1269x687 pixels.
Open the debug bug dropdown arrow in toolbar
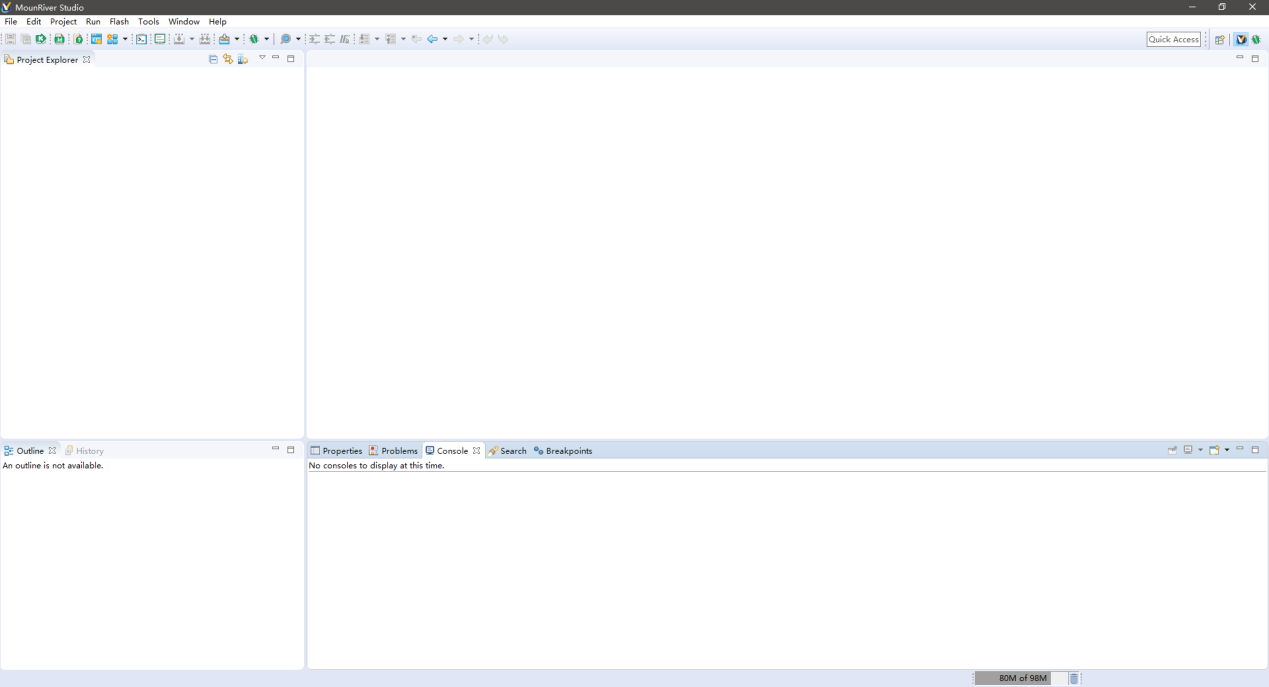(267, 39)
